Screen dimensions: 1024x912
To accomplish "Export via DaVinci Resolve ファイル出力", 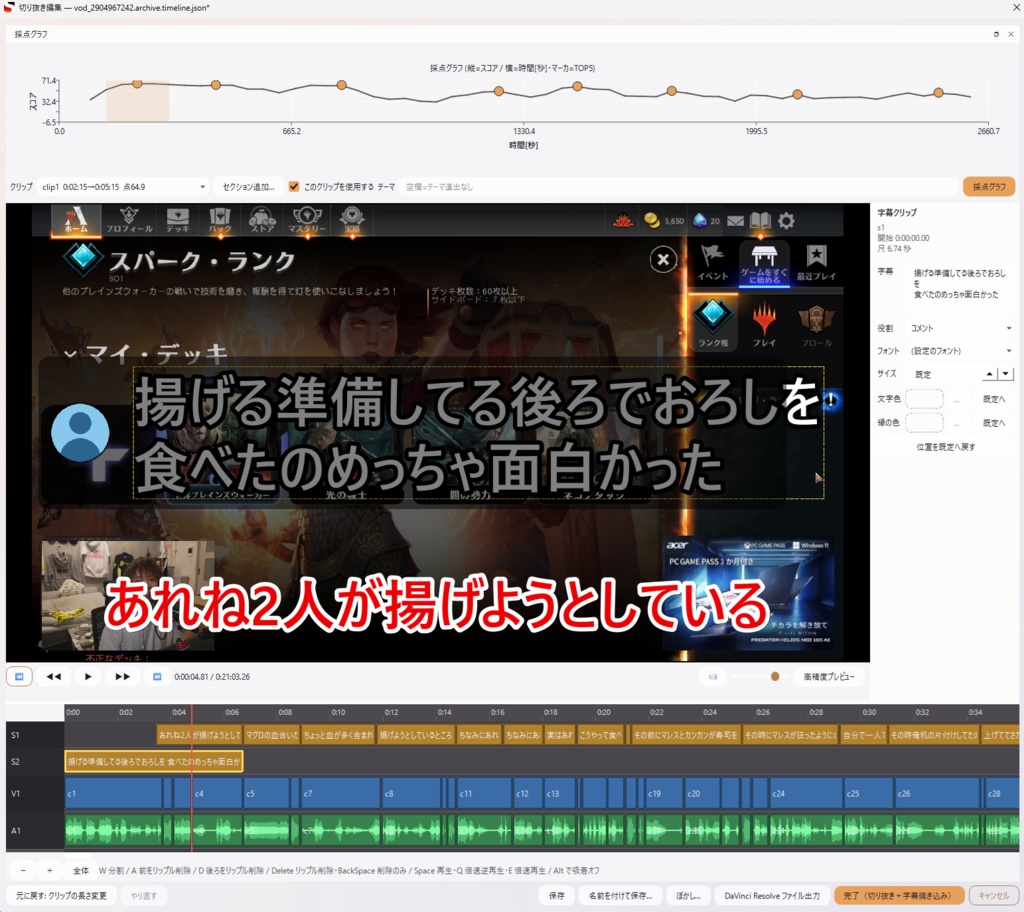I will pos(772,896).
